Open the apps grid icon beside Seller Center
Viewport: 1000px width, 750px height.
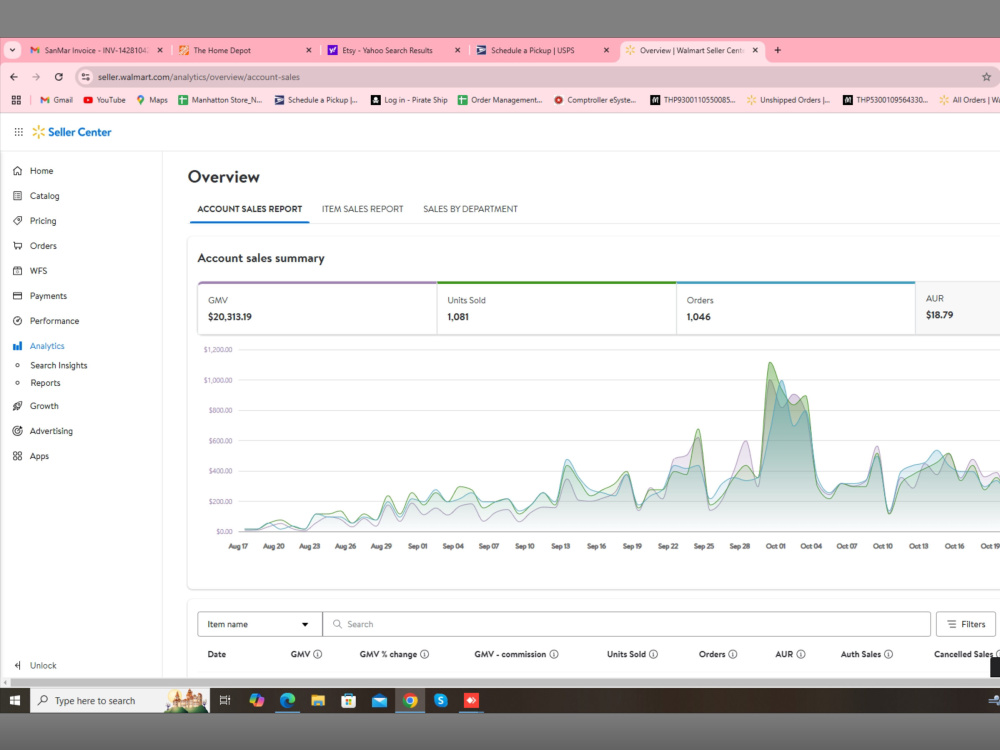[18, 132]
